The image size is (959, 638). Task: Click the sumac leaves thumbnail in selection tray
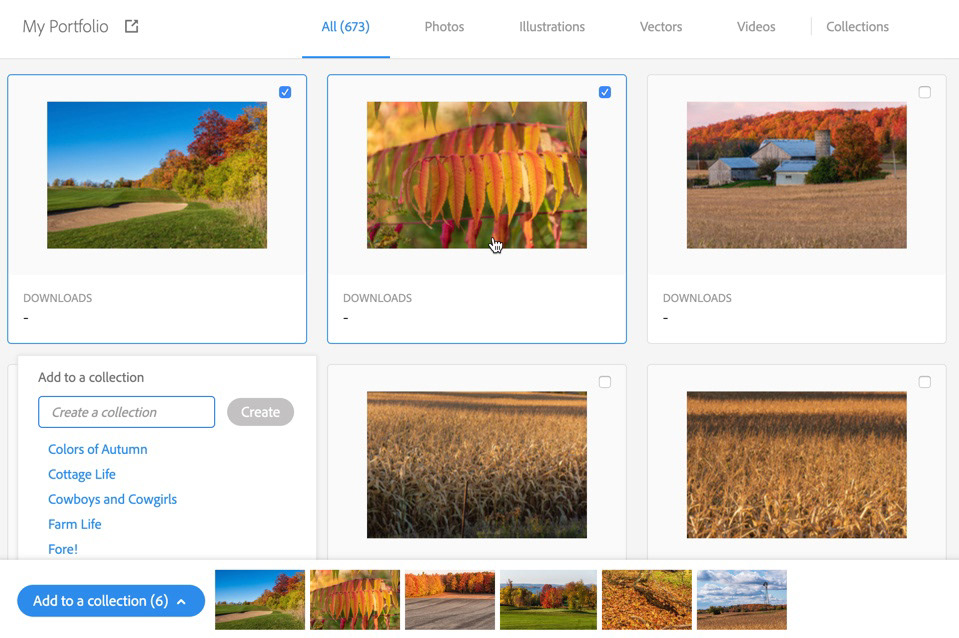click(355, 600)
